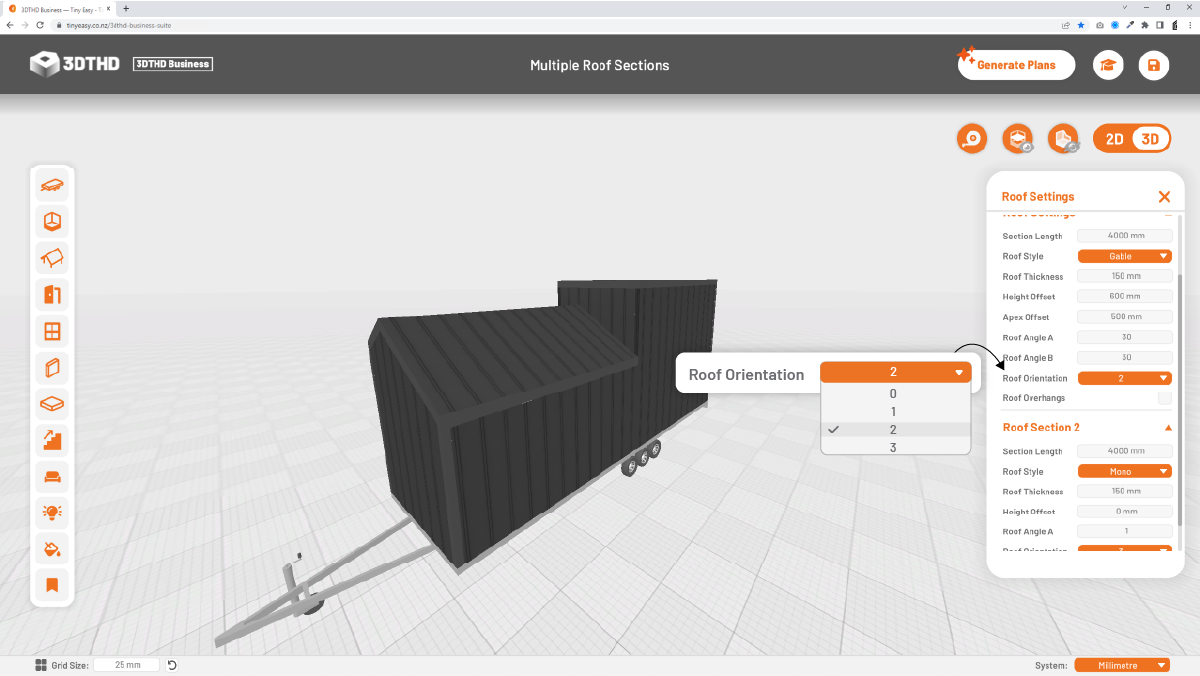Open the stairs tool
1200x676 pixels.
tap(52, 440)
